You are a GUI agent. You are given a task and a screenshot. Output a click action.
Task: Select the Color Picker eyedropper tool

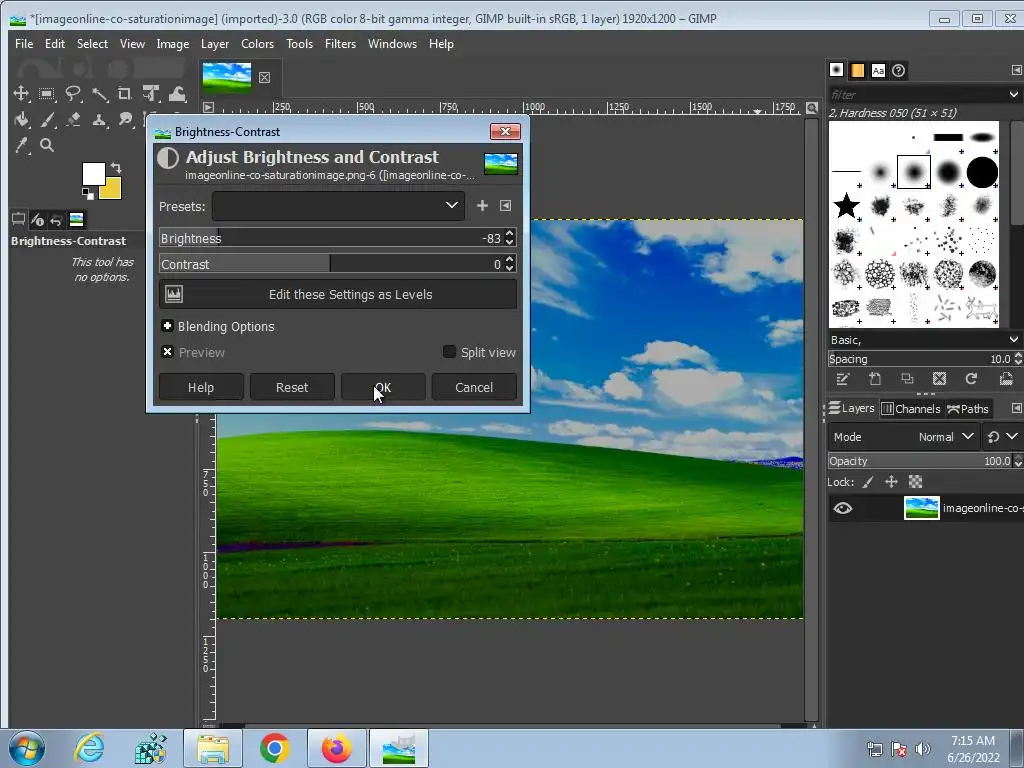(21, 146)
